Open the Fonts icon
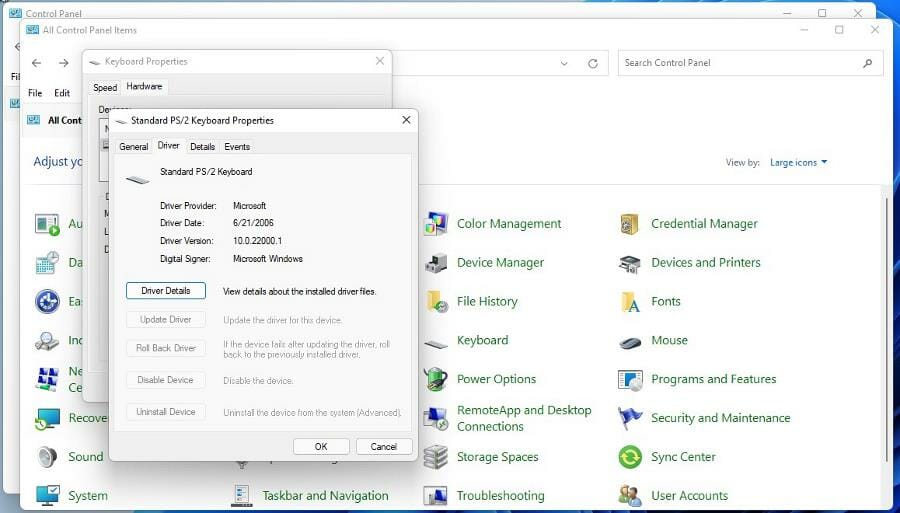This screenshot has height=513, width=900. [630, 302]
